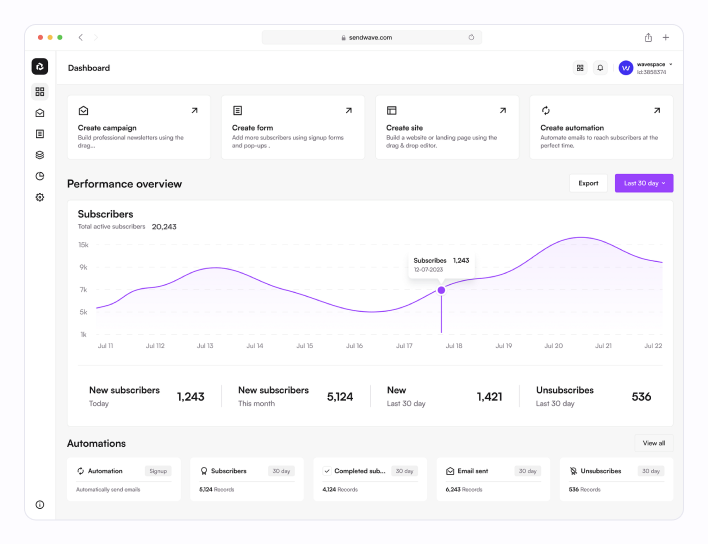Click the total active subscribers value 20,243
The image size is (708, 544).
point(164,227)
